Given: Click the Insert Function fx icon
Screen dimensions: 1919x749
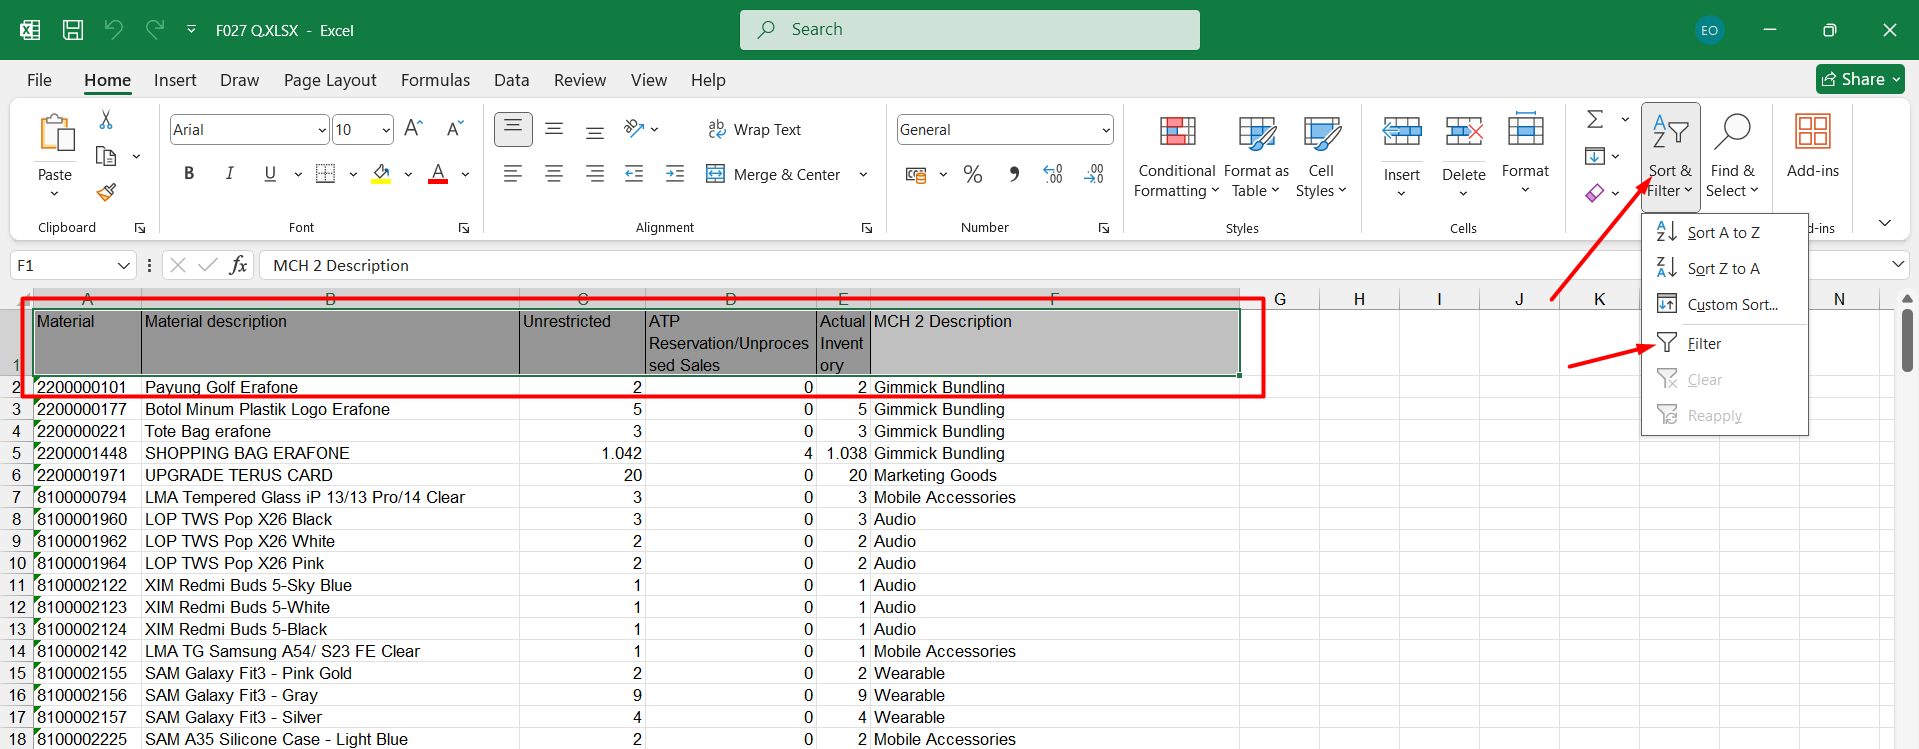Looking at the screenshot, I should 238,265.
